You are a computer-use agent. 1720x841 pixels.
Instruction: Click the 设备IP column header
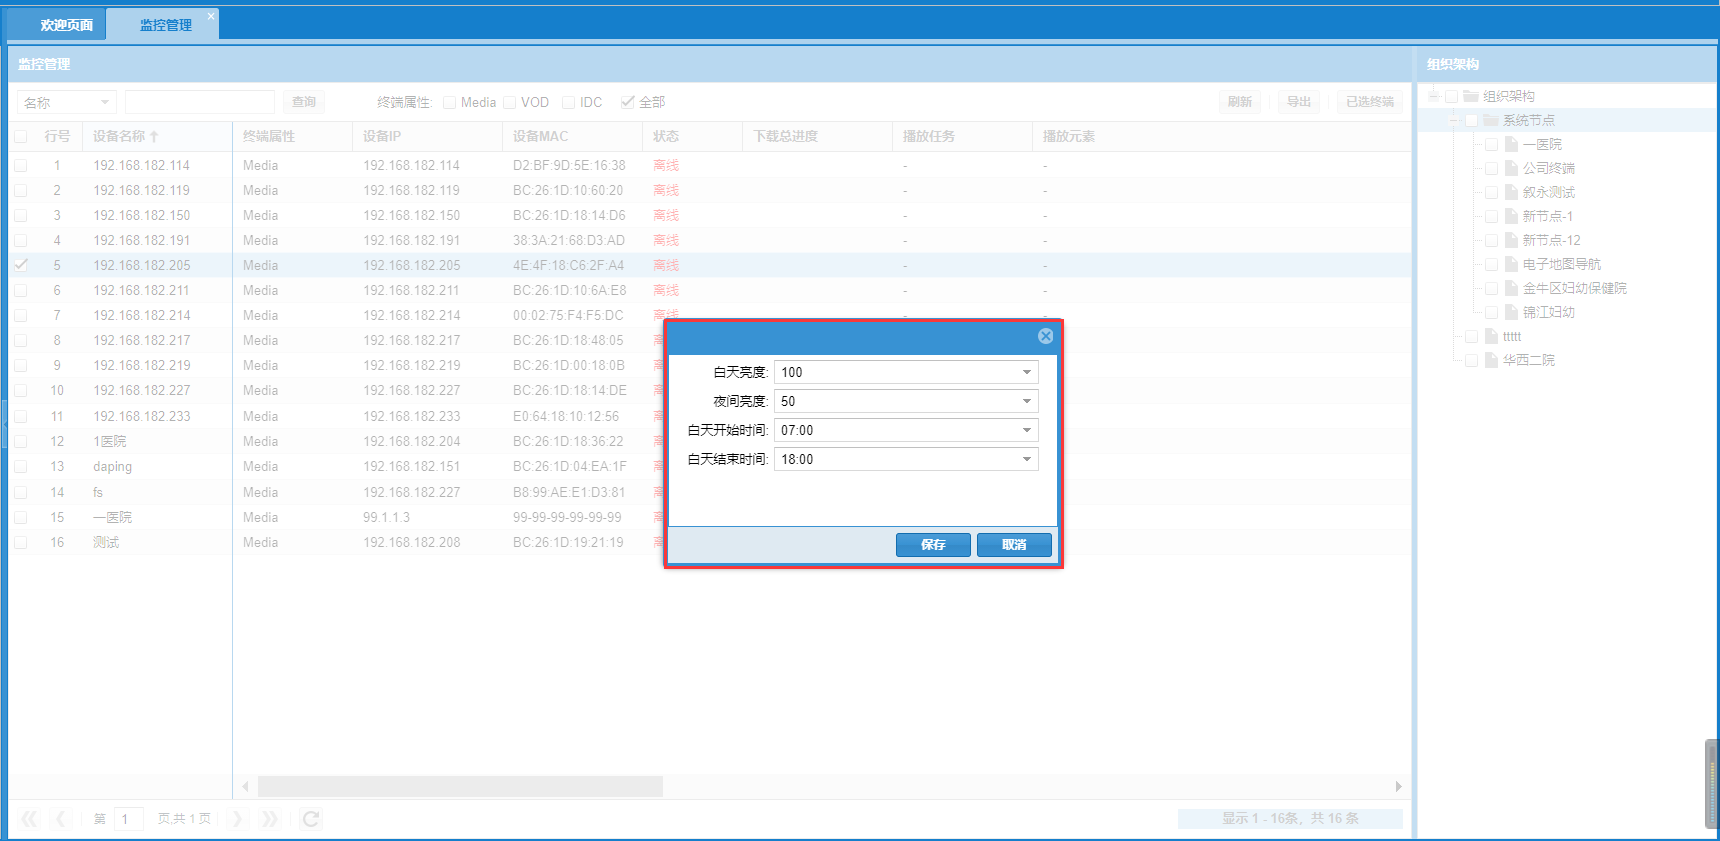click(427, 136)
